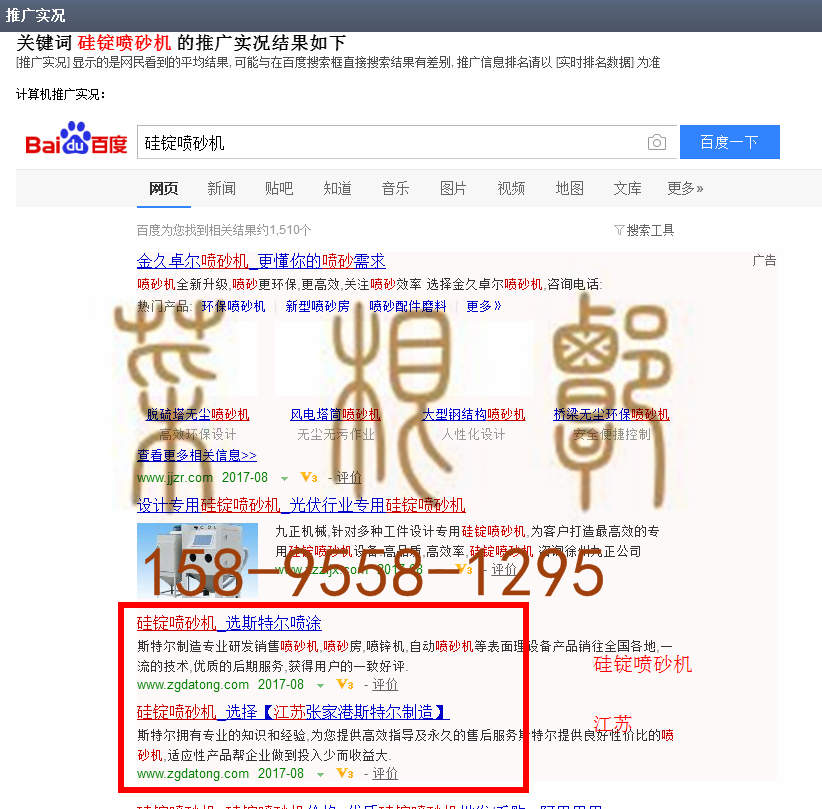Click V3 badge of first www.zgdatong.com result
This screenshot has height=809, width=822.
coord(345,685)
